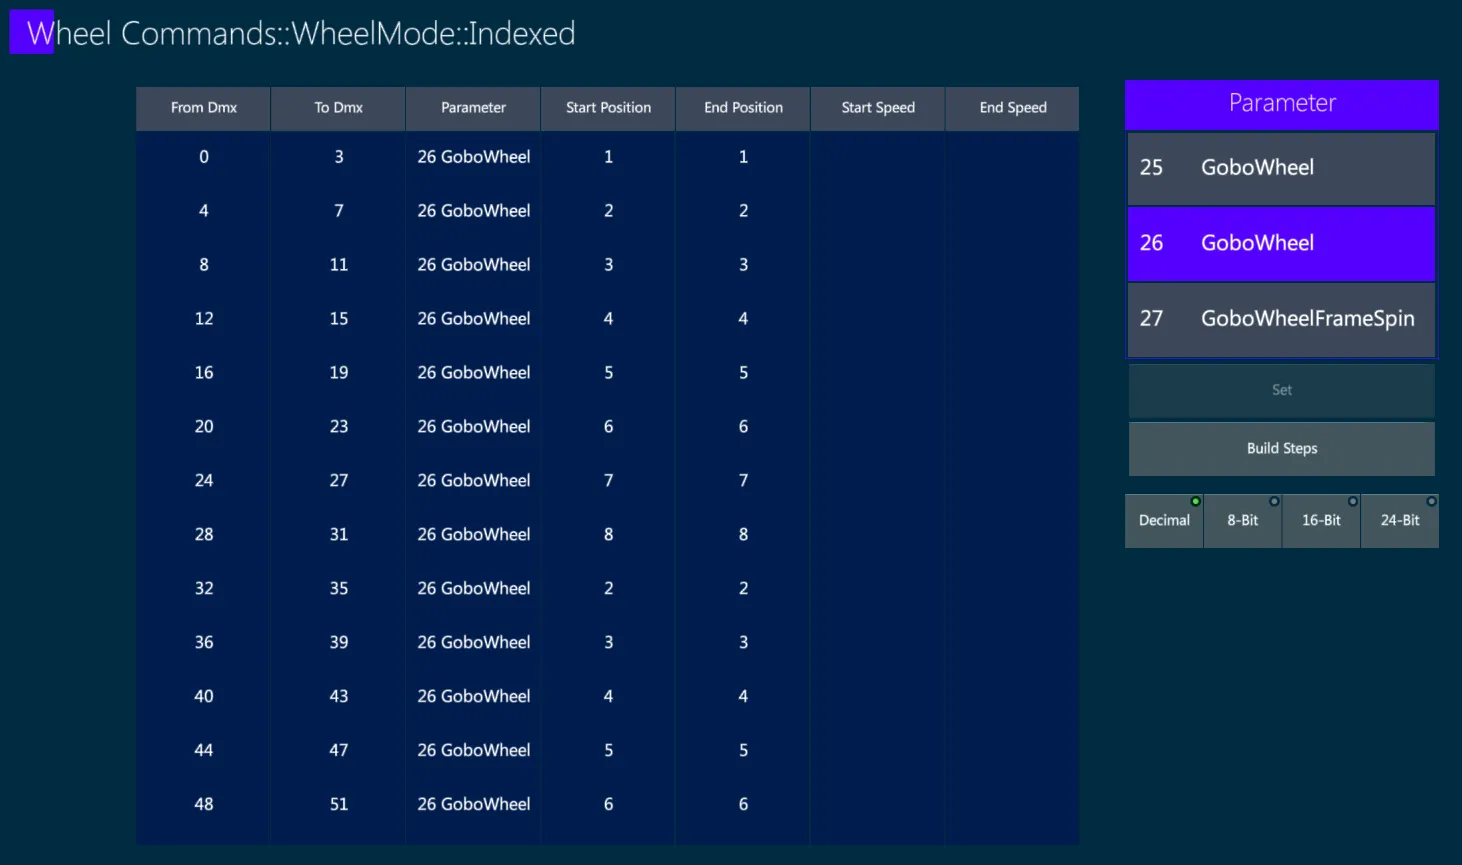The width and height of the screenshot is (1462, 865).
Task: Select To Dmx cell with value 7
Action: [339, 211]
